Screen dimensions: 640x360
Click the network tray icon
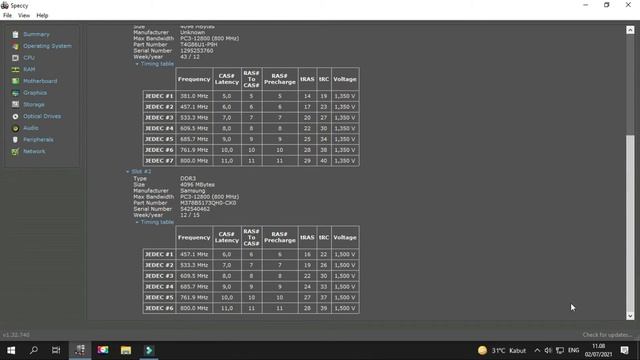560,350
